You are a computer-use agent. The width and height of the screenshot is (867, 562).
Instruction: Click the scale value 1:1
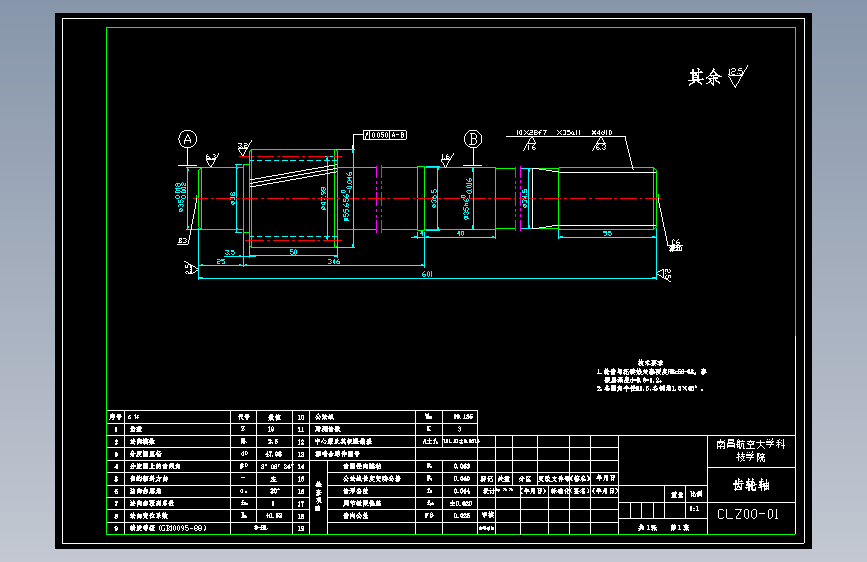click(x=694, y=508)
